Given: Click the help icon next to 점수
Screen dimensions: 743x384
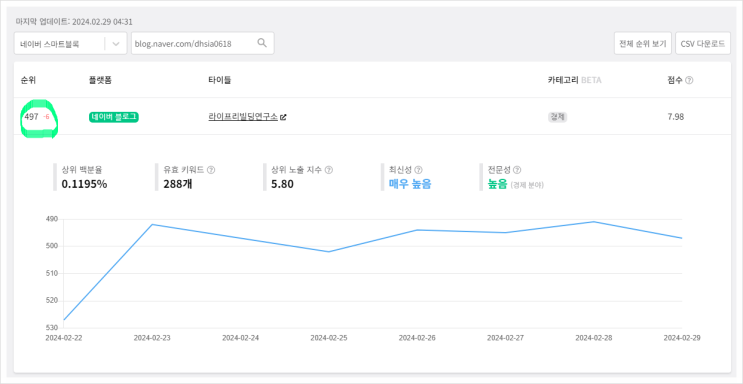Looking at the screenshot, I should 689,81.
